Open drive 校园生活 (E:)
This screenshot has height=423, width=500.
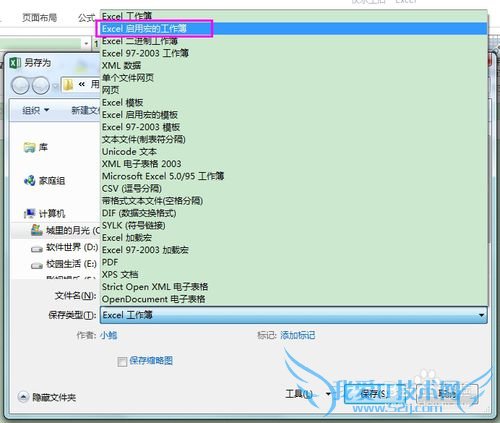[x=64, y=264]
